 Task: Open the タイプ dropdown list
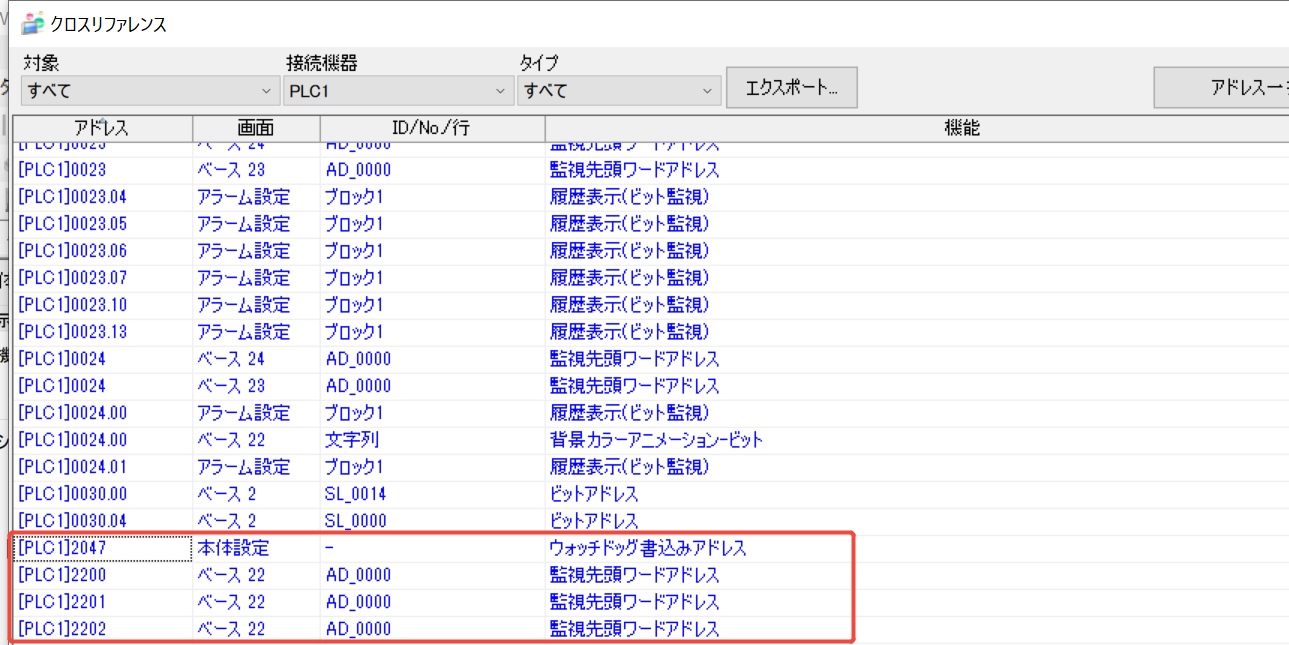pos(619,91)
